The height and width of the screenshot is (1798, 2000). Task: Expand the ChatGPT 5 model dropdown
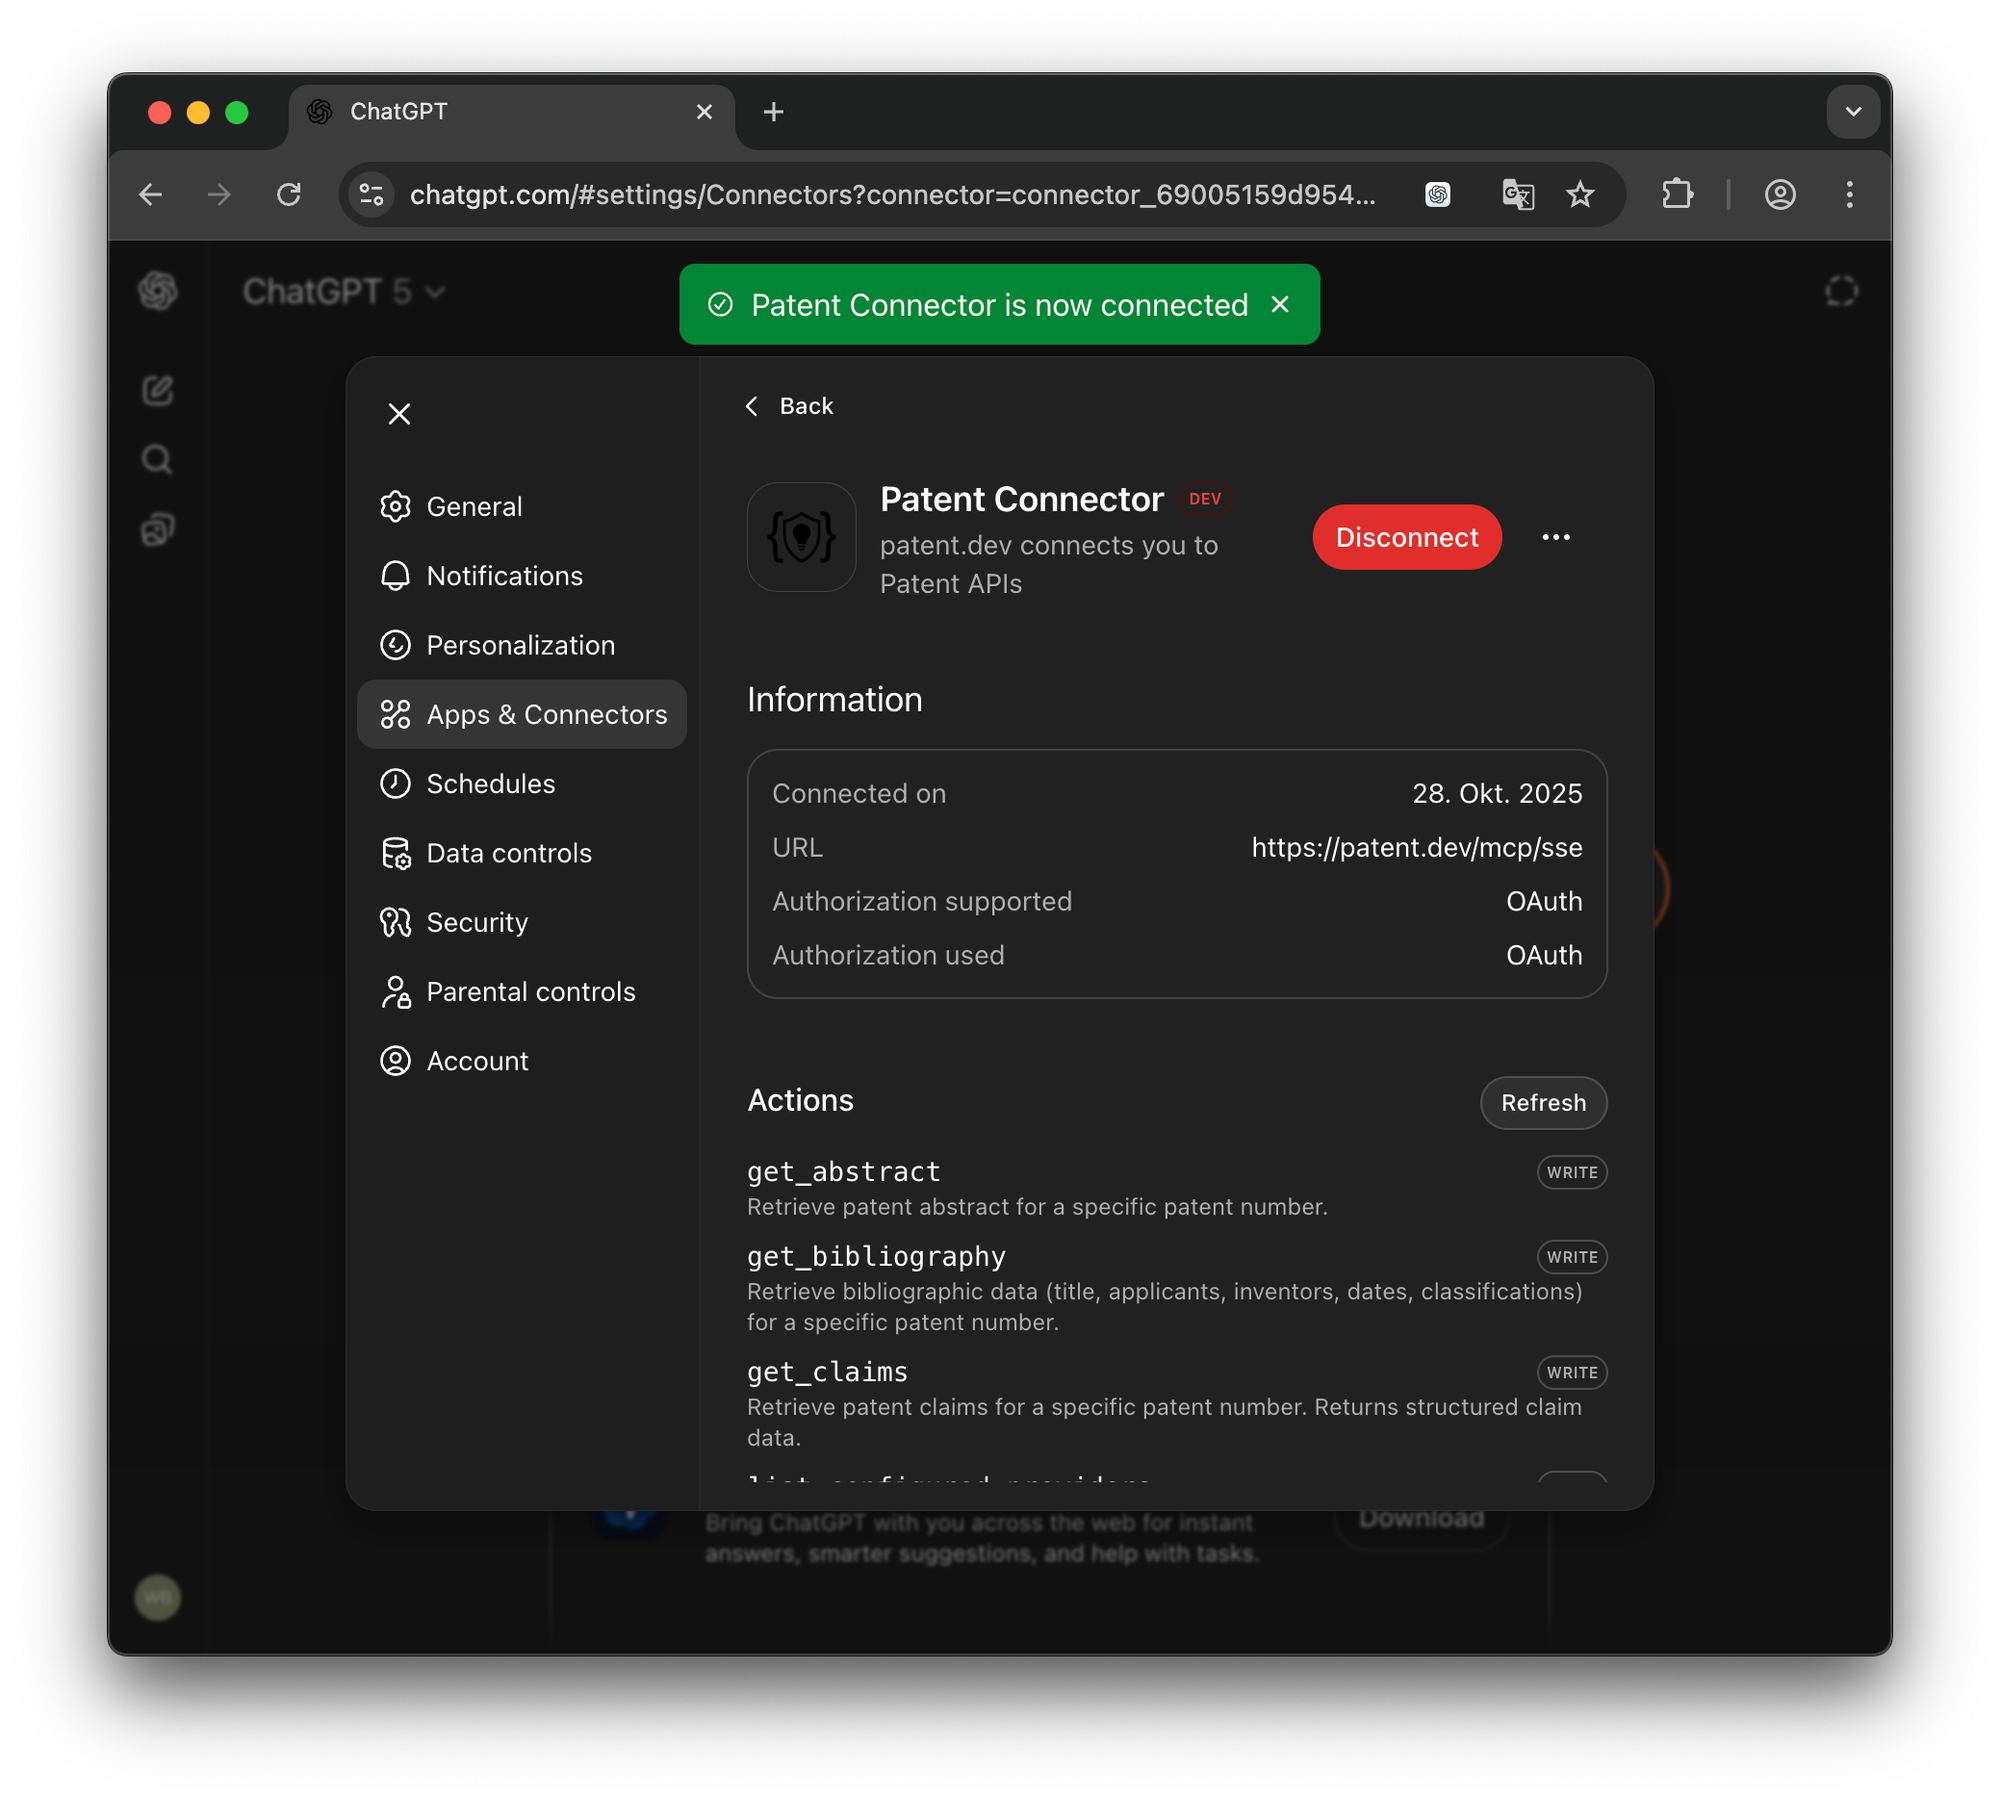point(343,292)
